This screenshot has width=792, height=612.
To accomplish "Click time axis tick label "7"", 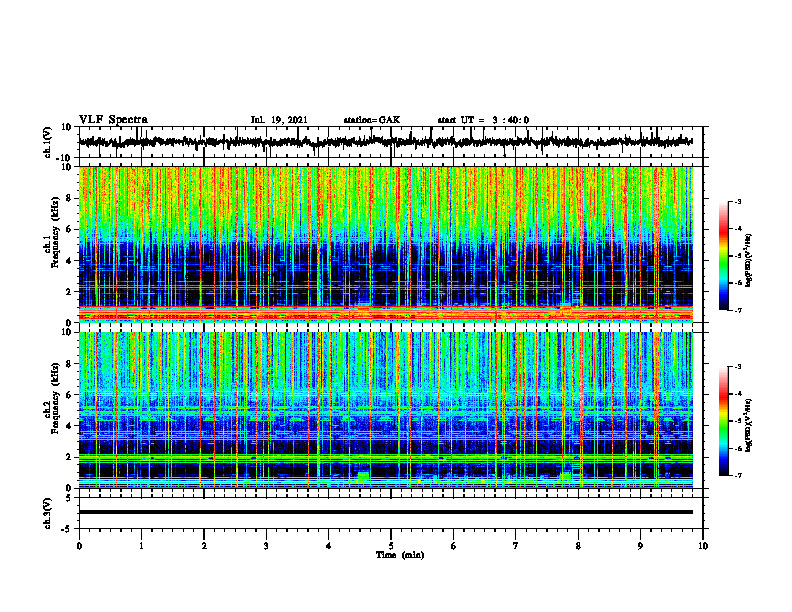I will click(516, 546).
